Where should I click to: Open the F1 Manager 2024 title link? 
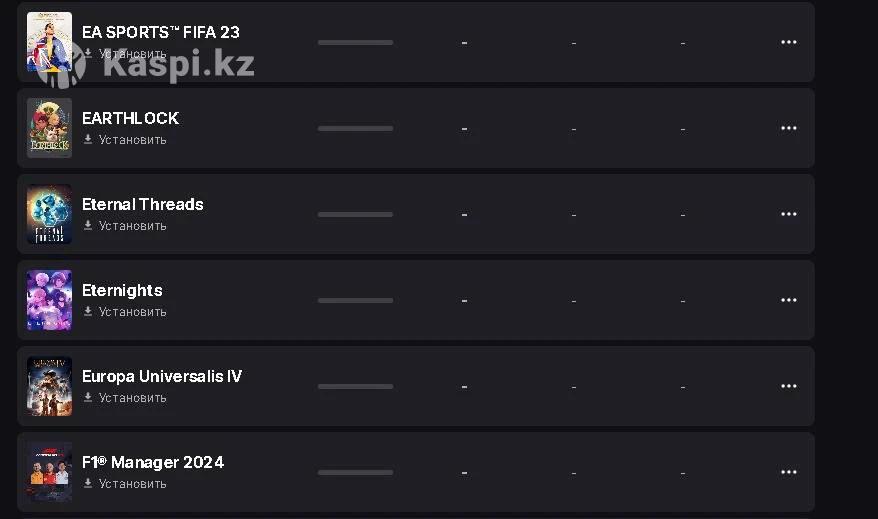click(153, 462)
